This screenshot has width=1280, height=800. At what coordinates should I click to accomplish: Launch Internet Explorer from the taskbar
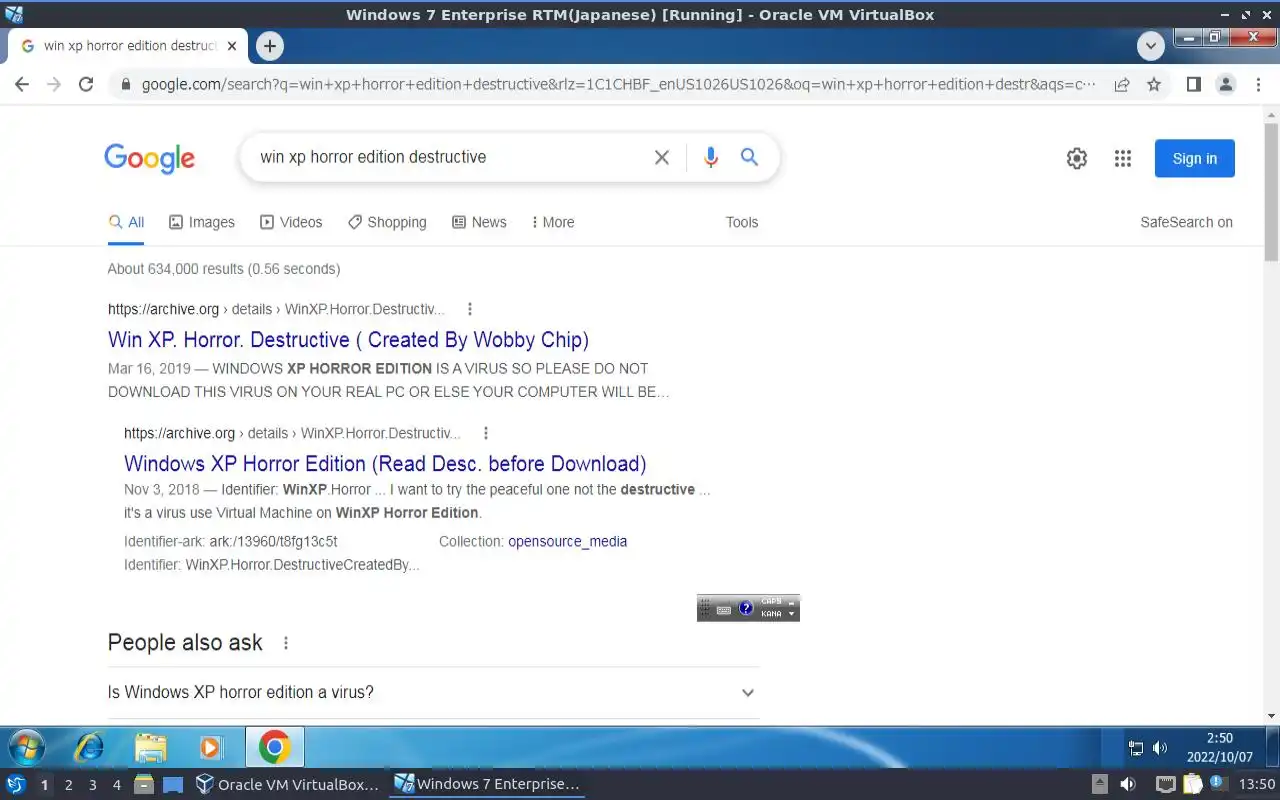pos(90,747)
